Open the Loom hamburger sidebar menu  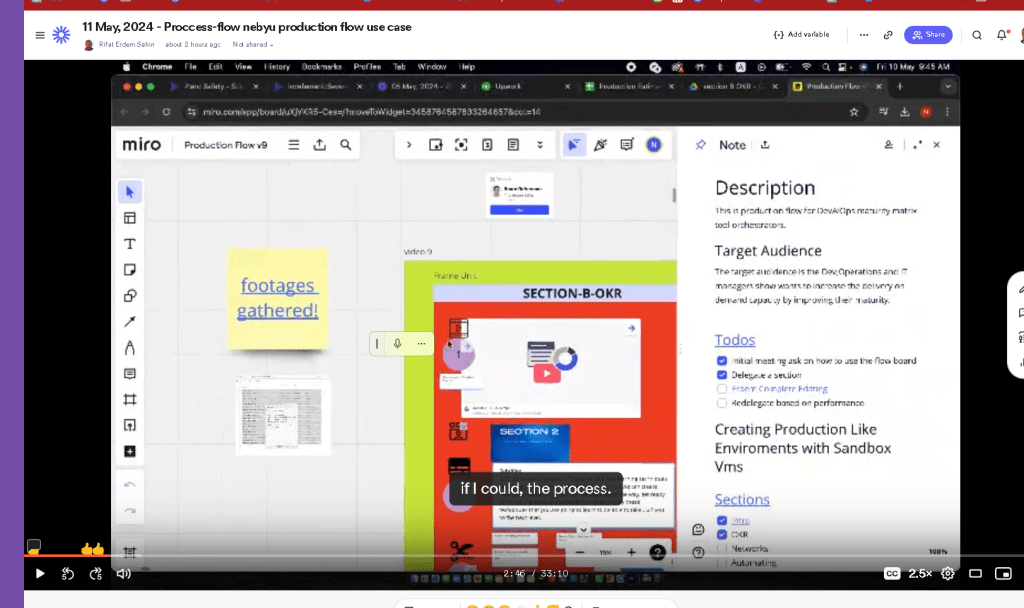click(40, 35)
